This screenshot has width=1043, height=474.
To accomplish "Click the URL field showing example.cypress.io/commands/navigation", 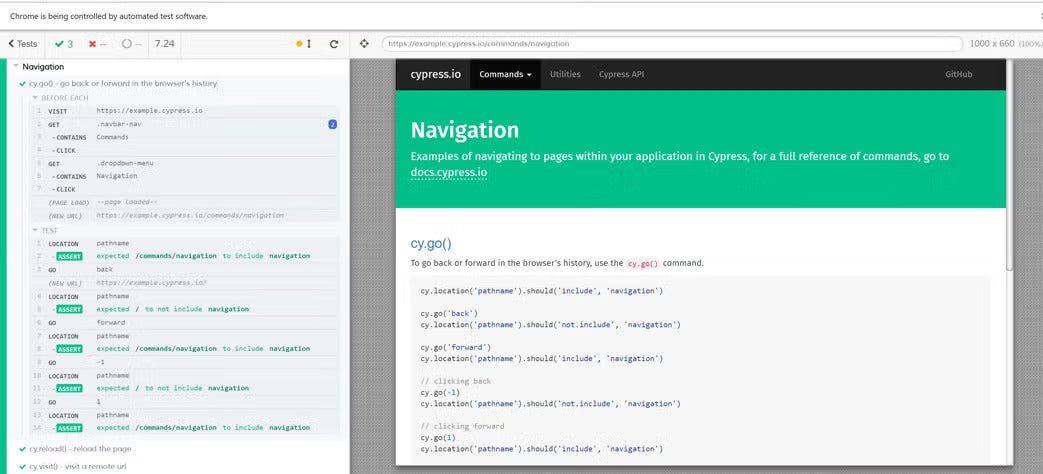I will tap(672, 44).
